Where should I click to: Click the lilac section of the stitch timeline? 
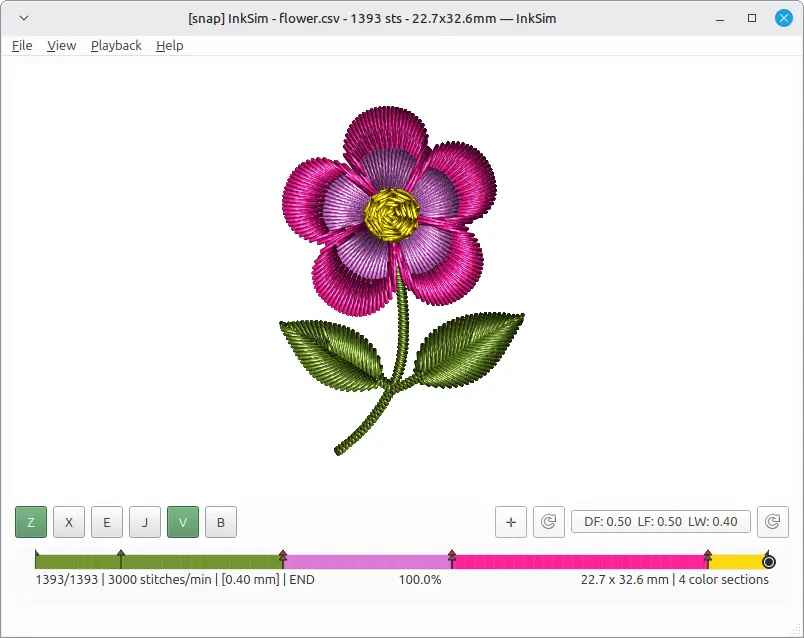367,562
